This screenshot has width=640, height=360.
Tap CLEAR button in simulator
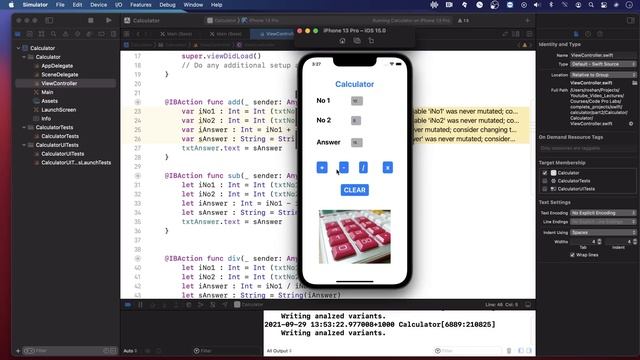(355, 190)
